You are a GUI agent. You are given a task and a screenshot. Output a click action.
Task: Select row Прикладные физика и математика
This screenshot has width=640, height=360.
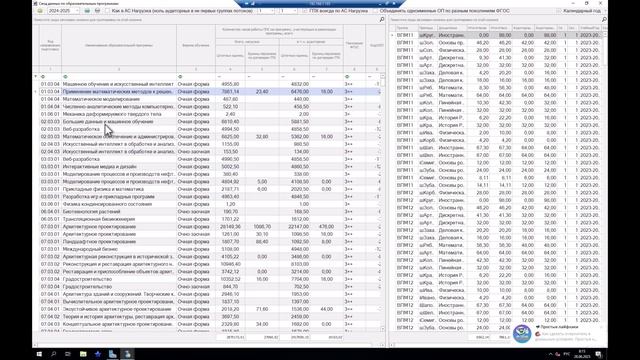(210, 189)
